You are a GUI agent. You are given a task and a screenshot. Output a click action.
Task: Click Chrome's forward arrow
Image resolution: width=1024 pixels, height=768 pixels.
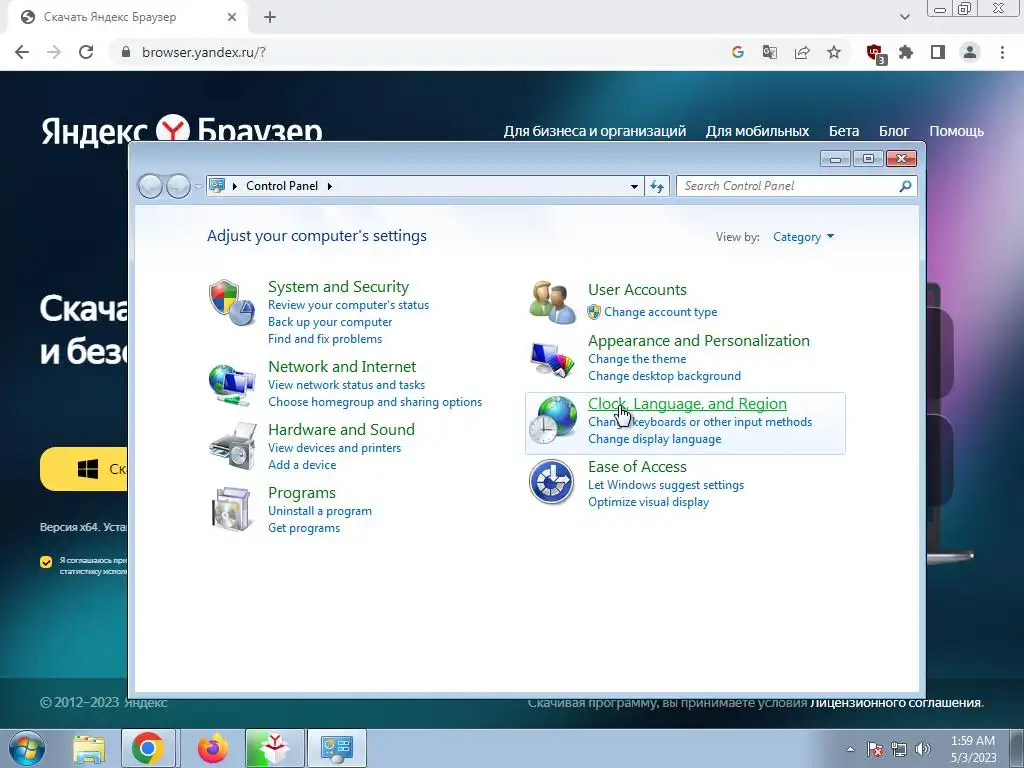(54, 52)
